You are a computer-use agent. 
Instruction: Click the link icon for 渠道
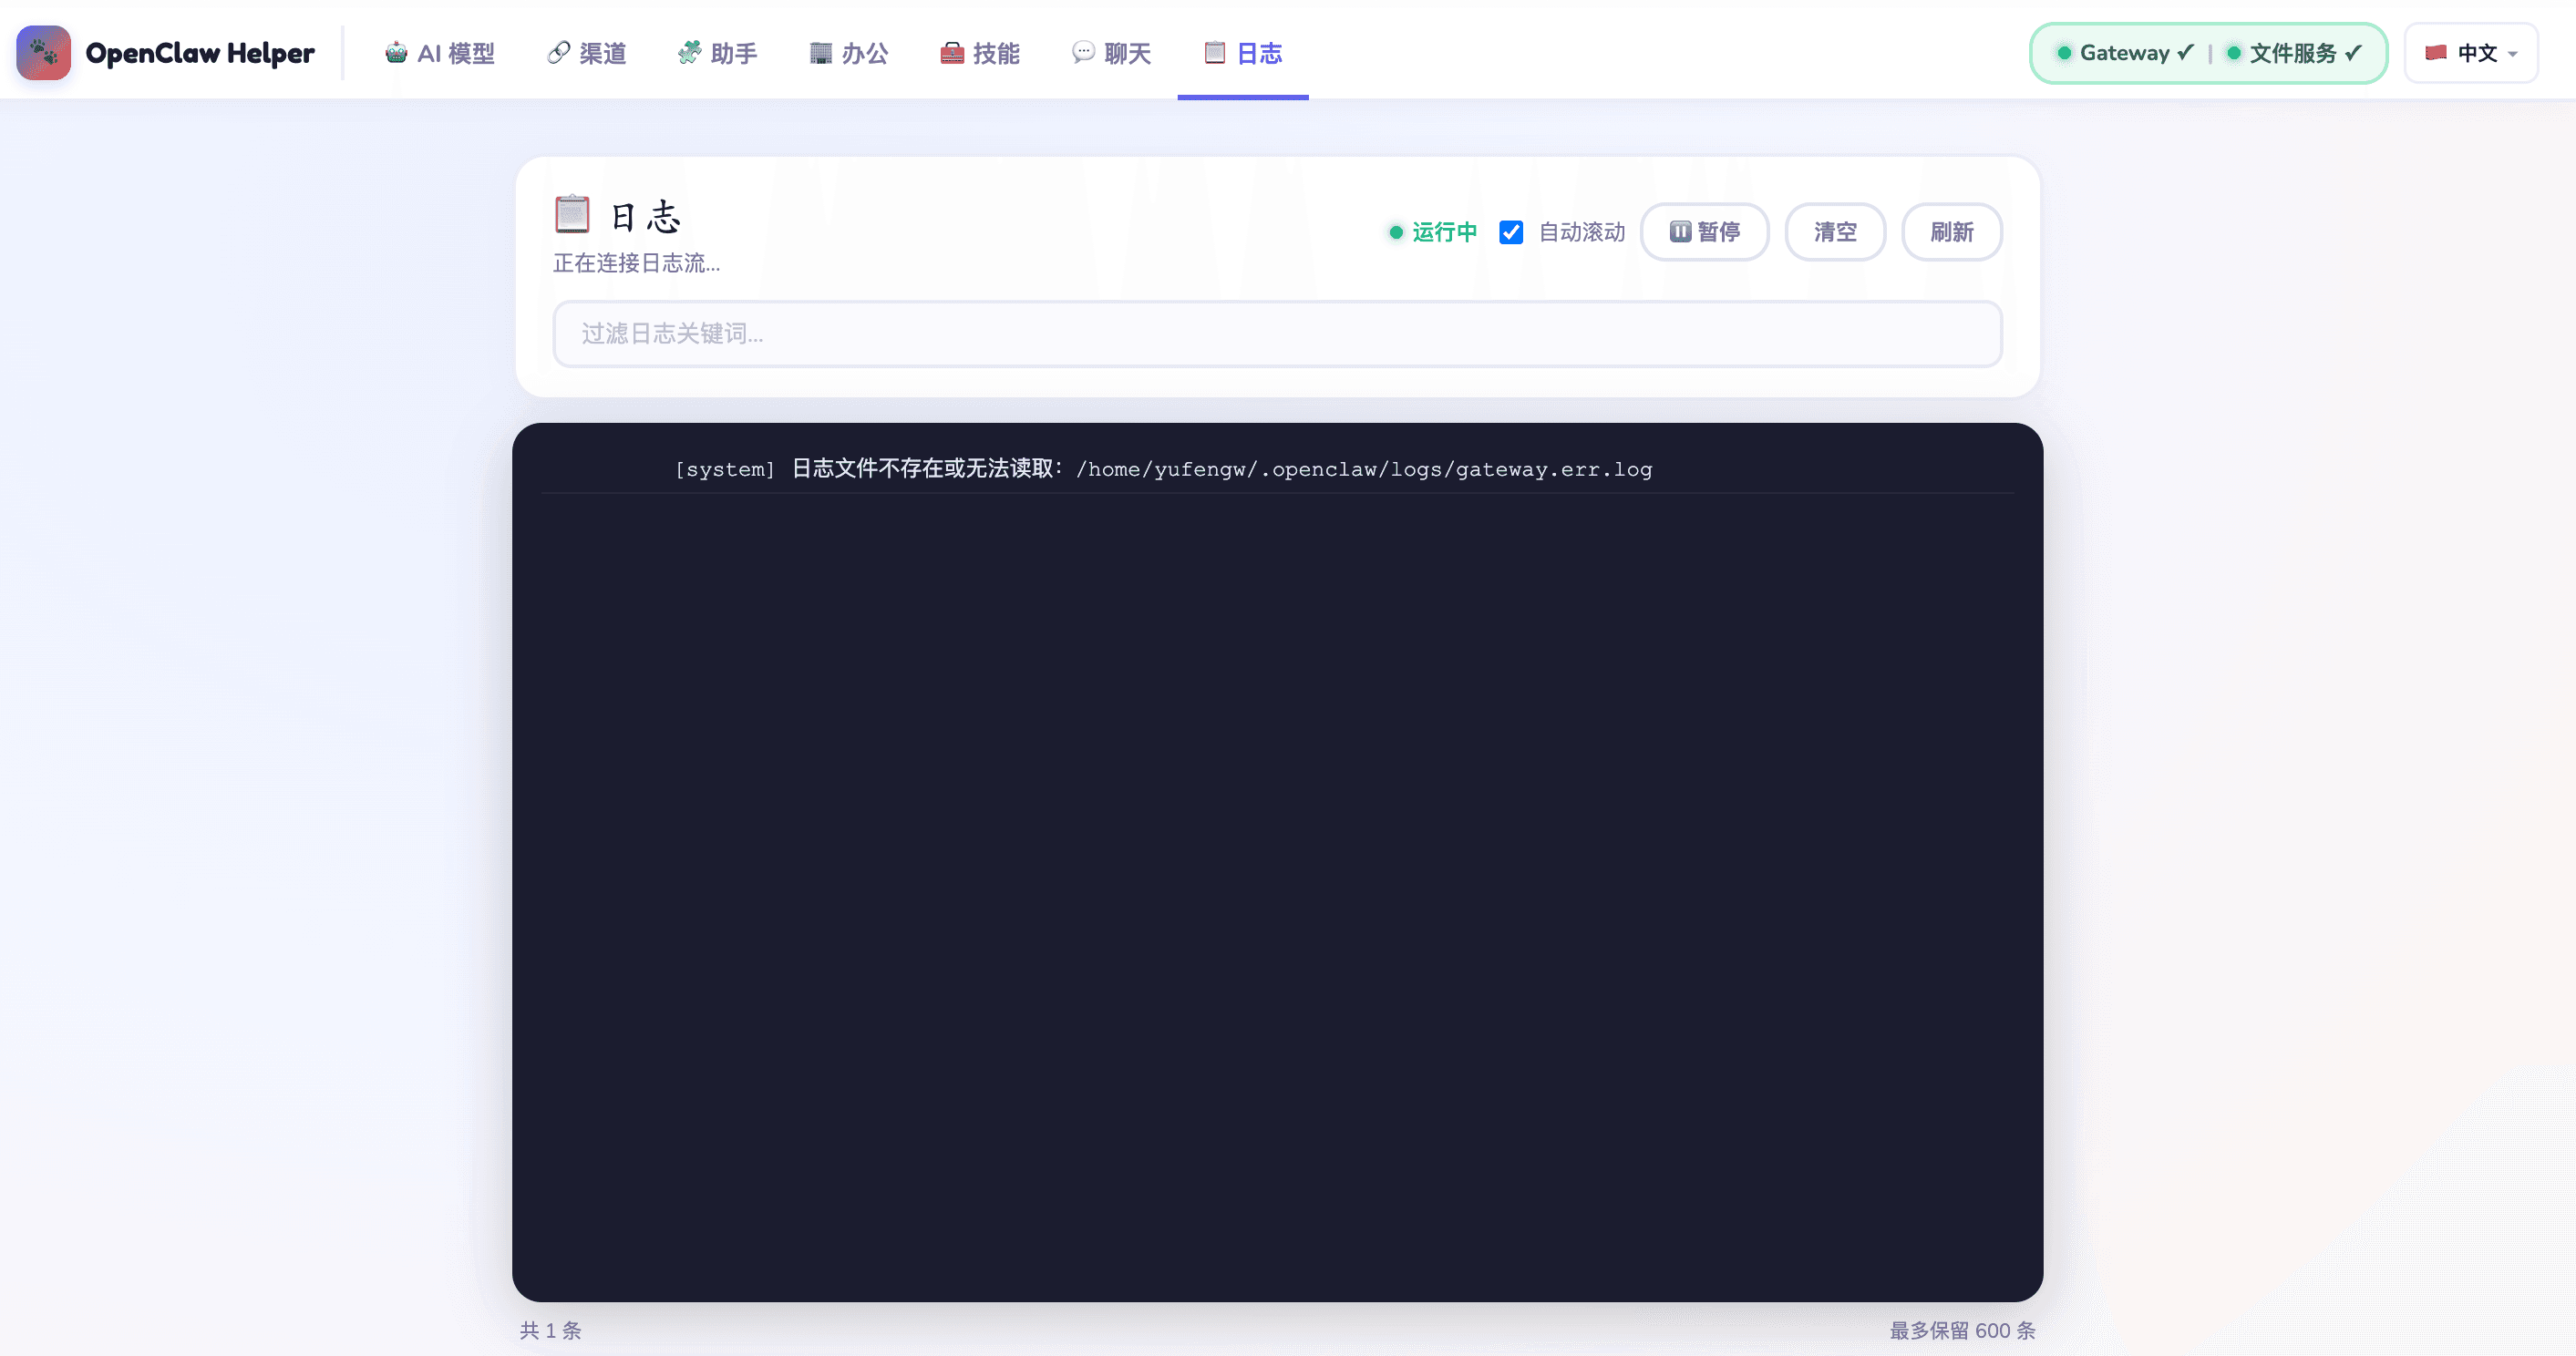click(x=559, y=53)
